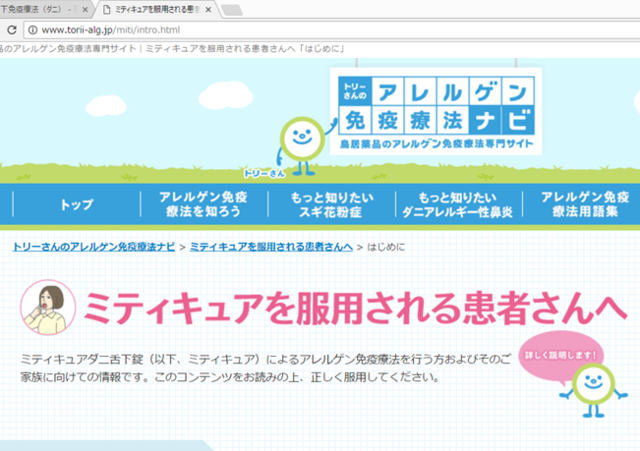The height and width of the screenshot is (451, 640).
Task: Switch to the 下免疫療法（ダニ） browser tab
Action: pos(44,9)
